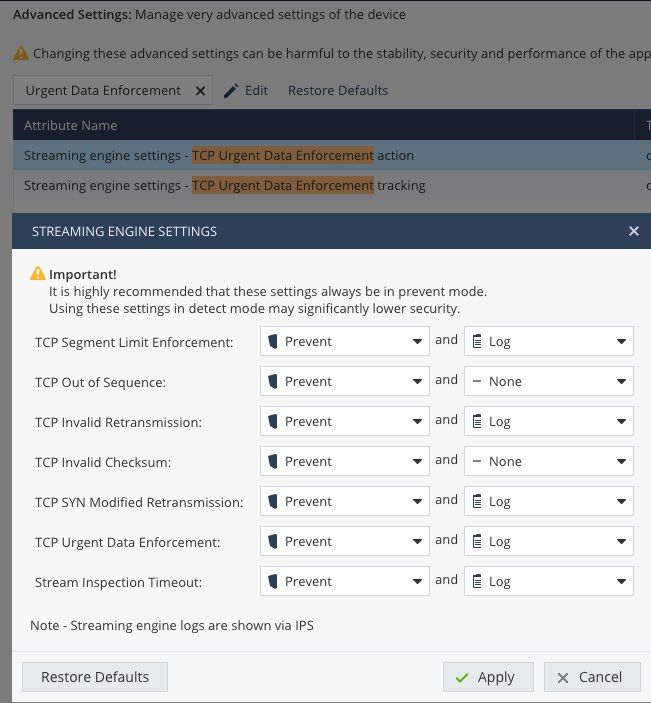Expand TCP Urgent Data Enforcement Log dropdown
This screenshot has height=703, width=651.
(549, 541)
